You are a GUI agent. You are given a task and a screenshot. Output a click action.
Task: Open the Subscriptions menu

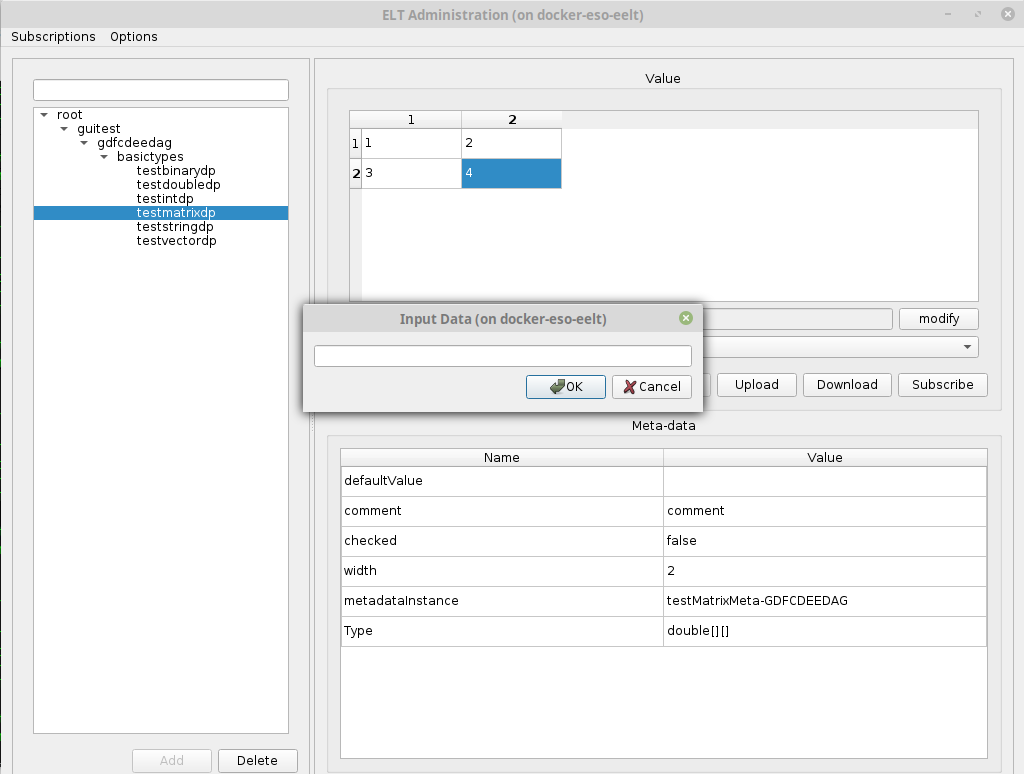point(53,37)
